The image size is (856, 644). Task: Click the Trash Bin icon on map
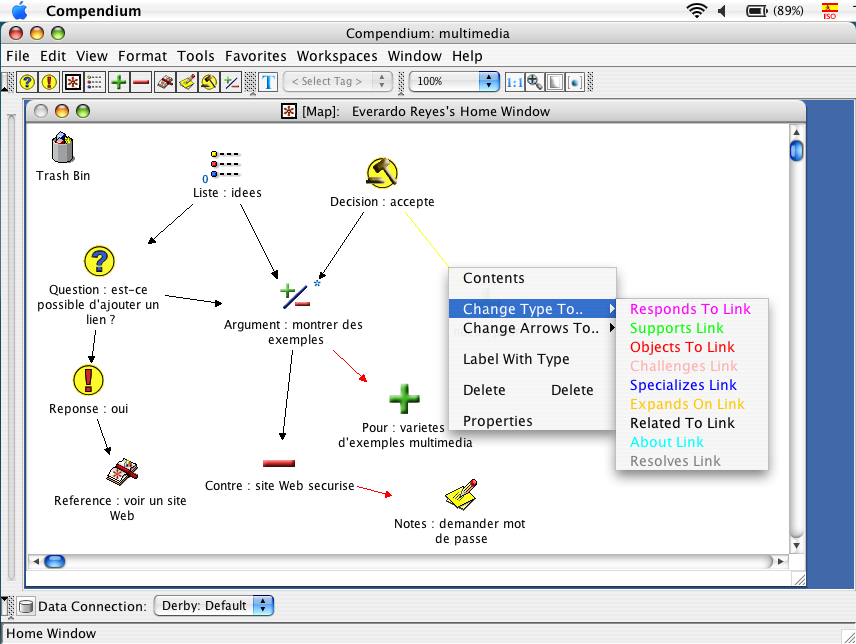tap(63, 150)
